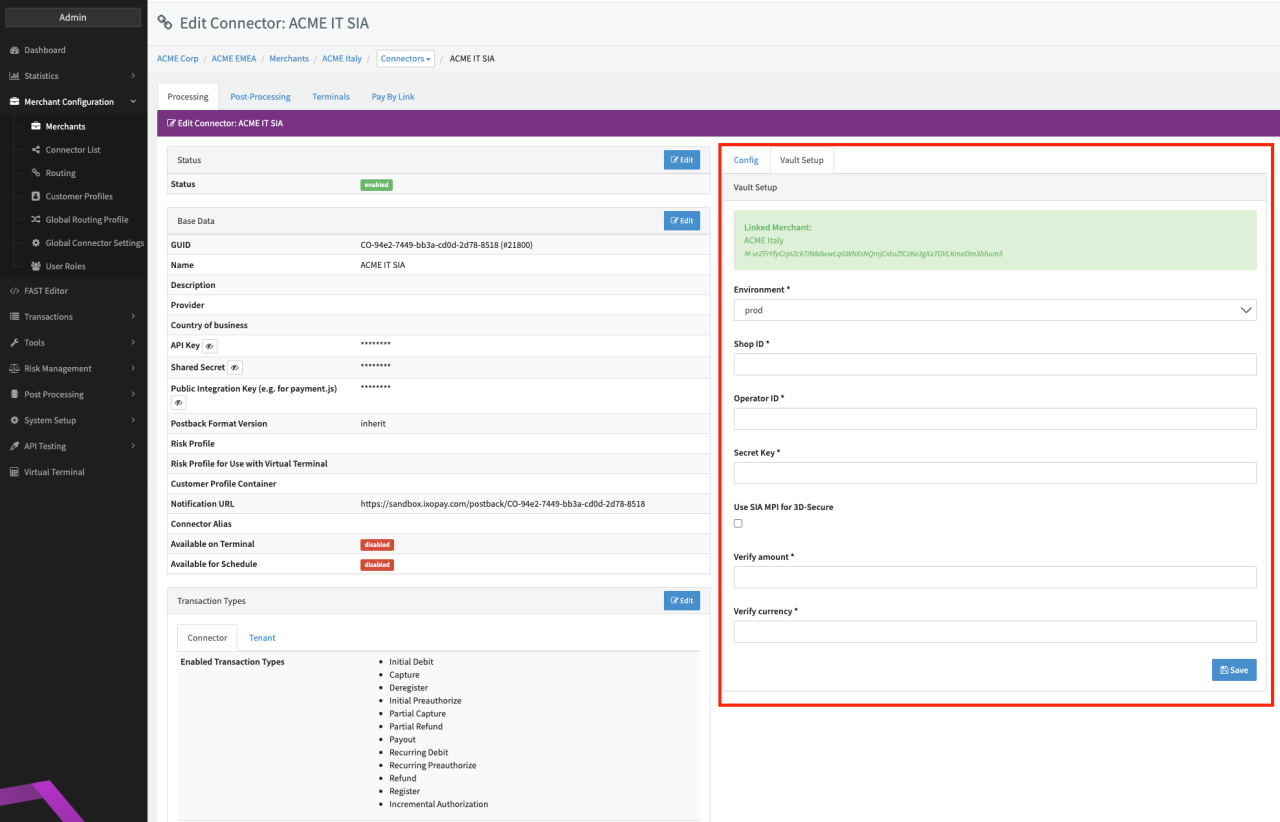Edit the Base Data section
The image size is (1280, 822).
click(681, 221)
